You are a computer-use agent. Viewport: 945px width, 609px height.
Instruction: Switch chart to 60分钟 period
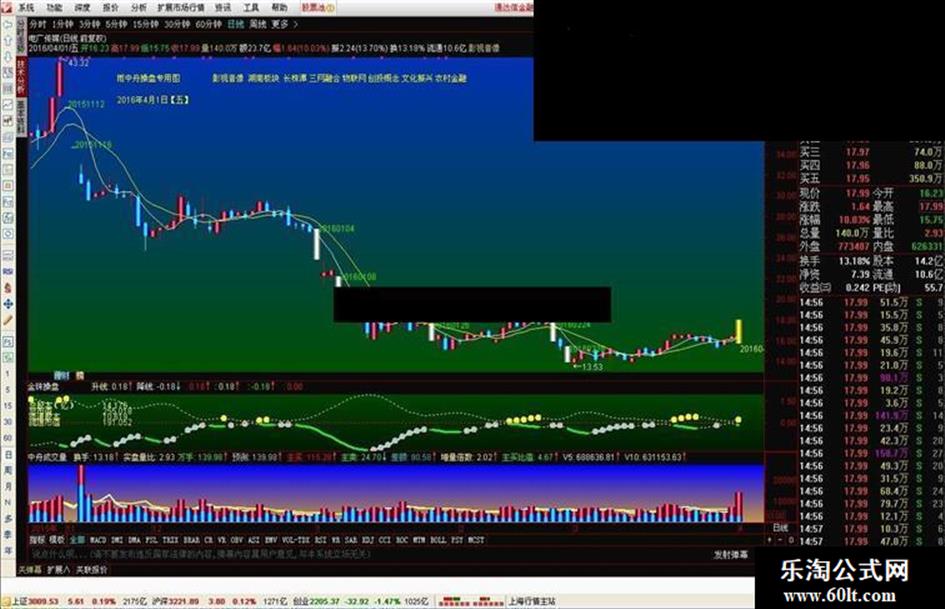coord(209,24)
